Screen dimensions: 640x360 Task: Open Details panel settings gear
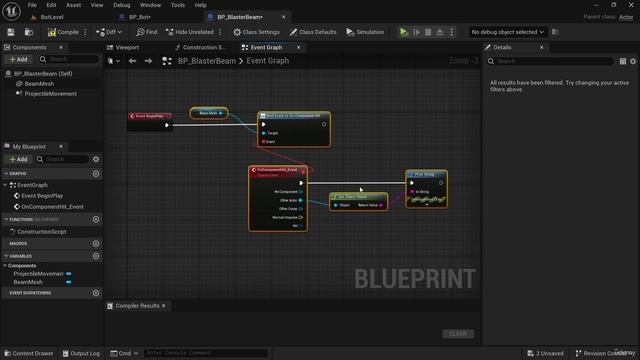(x=633, y=61)
